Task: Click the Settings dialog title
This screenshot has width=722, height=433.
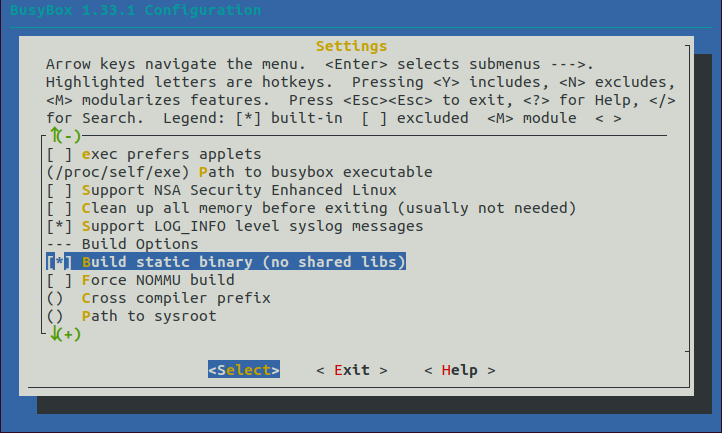Action: (351, 46)
